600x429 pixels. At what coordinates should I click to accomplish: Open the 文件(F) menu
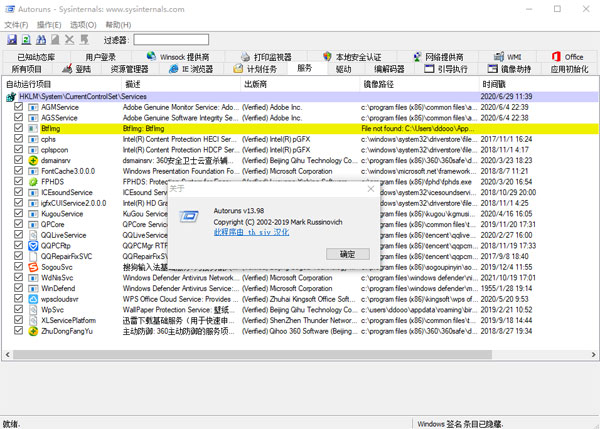point(16,25)
